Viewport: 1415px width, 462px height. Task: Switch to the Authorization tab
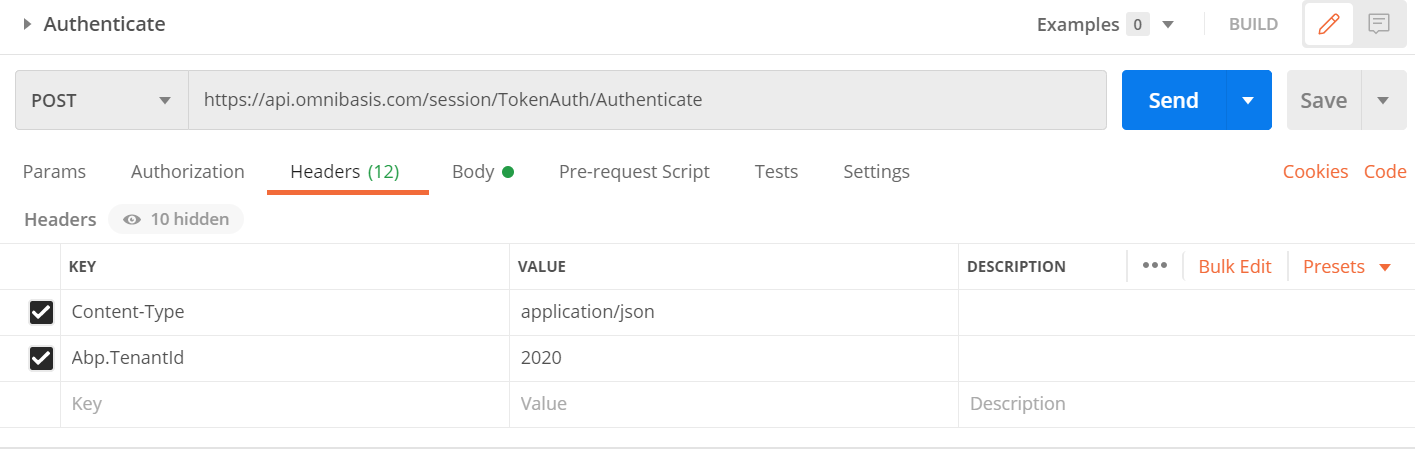(x=187, y=172)
